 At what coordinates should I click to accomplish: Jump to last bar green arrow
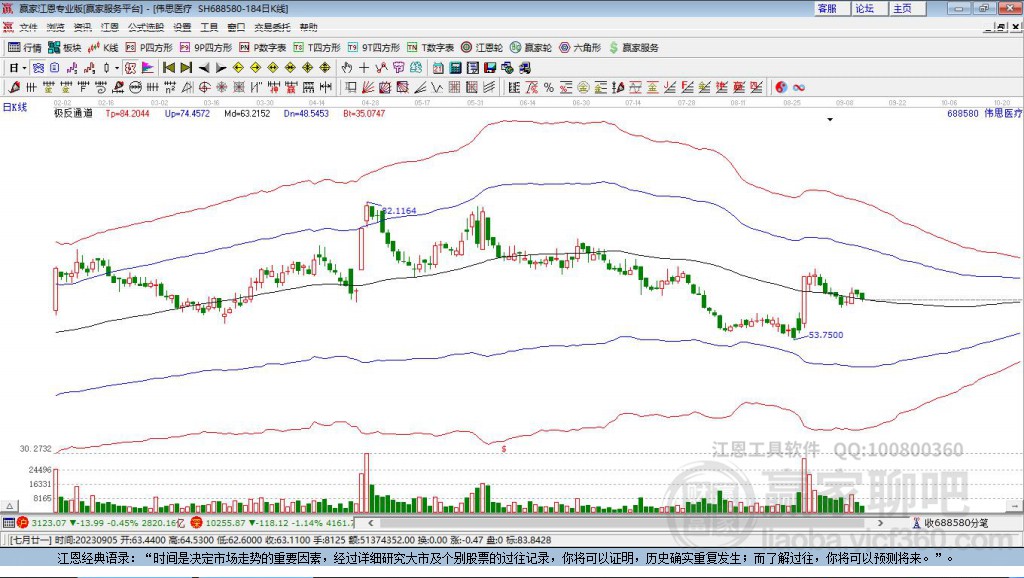click(186, 68)
